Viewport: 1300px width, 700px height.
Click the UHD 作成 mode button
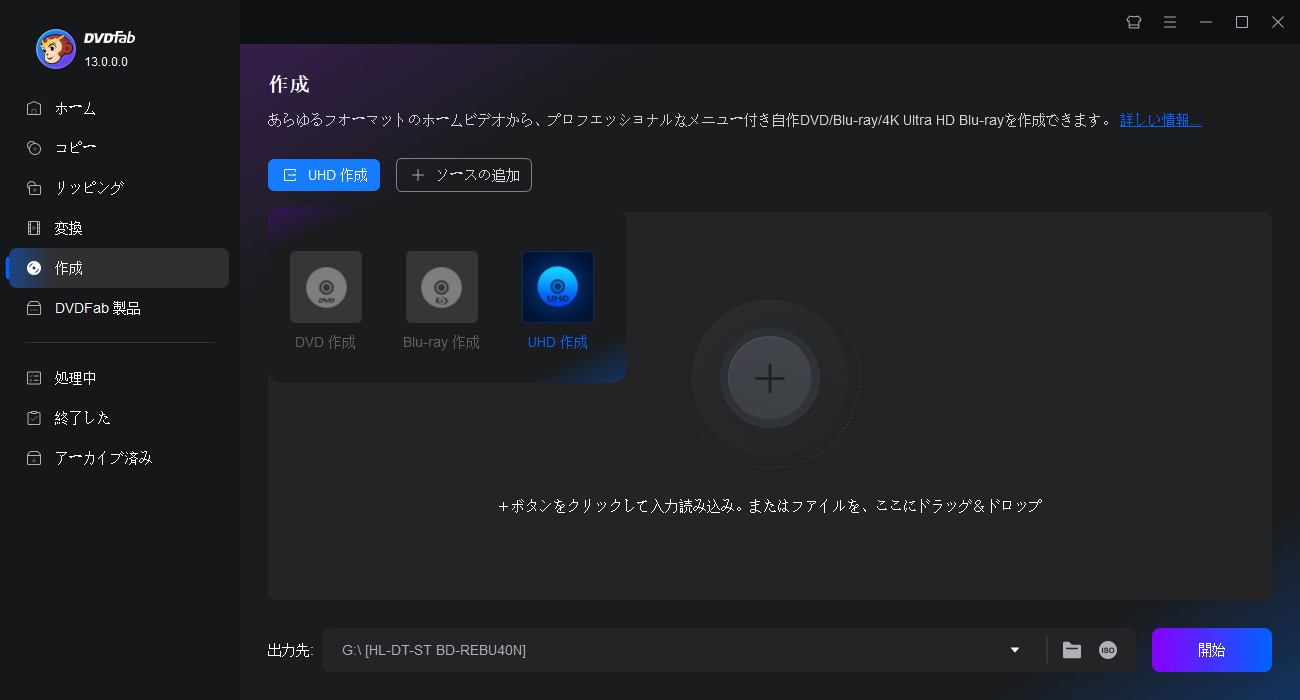(324, 175)
